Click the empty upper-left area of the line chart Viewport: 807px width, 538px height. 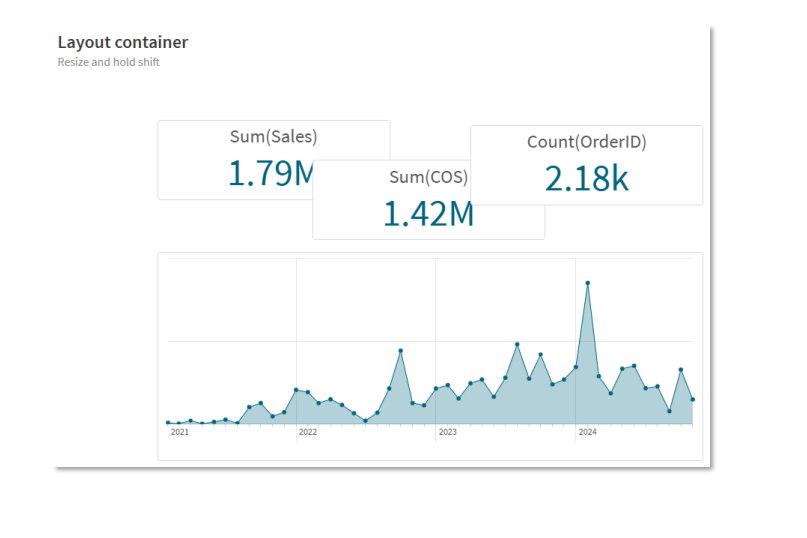click(220, 300)
